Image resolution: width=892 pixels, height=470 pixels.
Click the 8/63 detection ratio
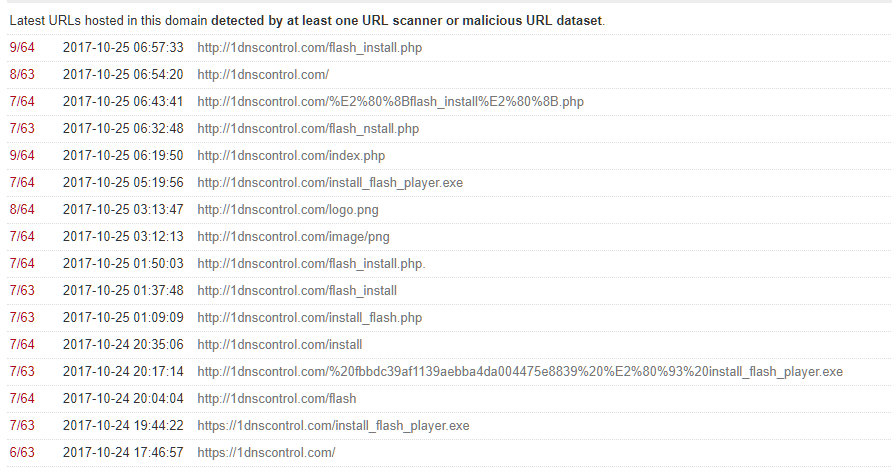21,74
